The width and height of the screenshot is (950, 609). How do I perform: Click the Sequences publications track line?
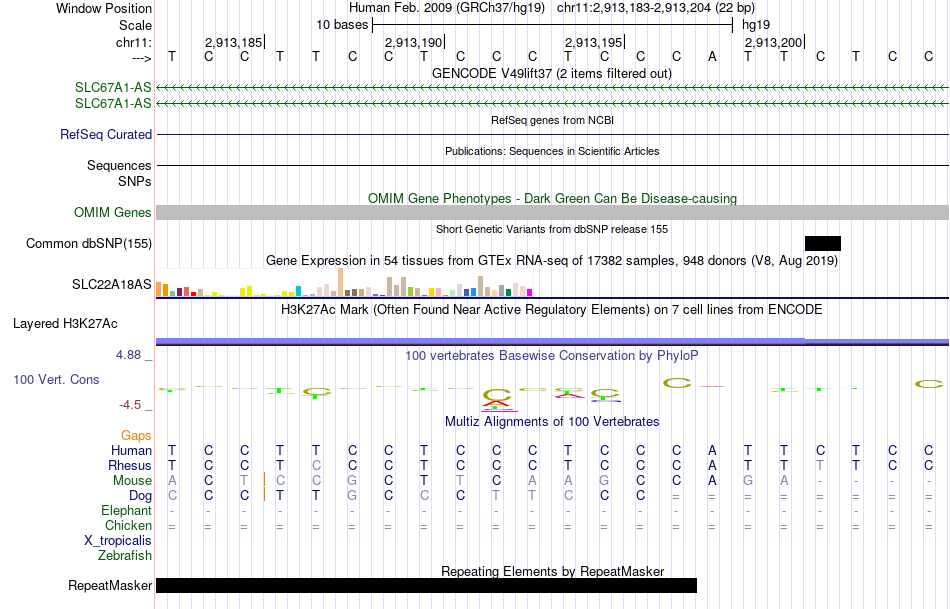[x=553, y=165]
